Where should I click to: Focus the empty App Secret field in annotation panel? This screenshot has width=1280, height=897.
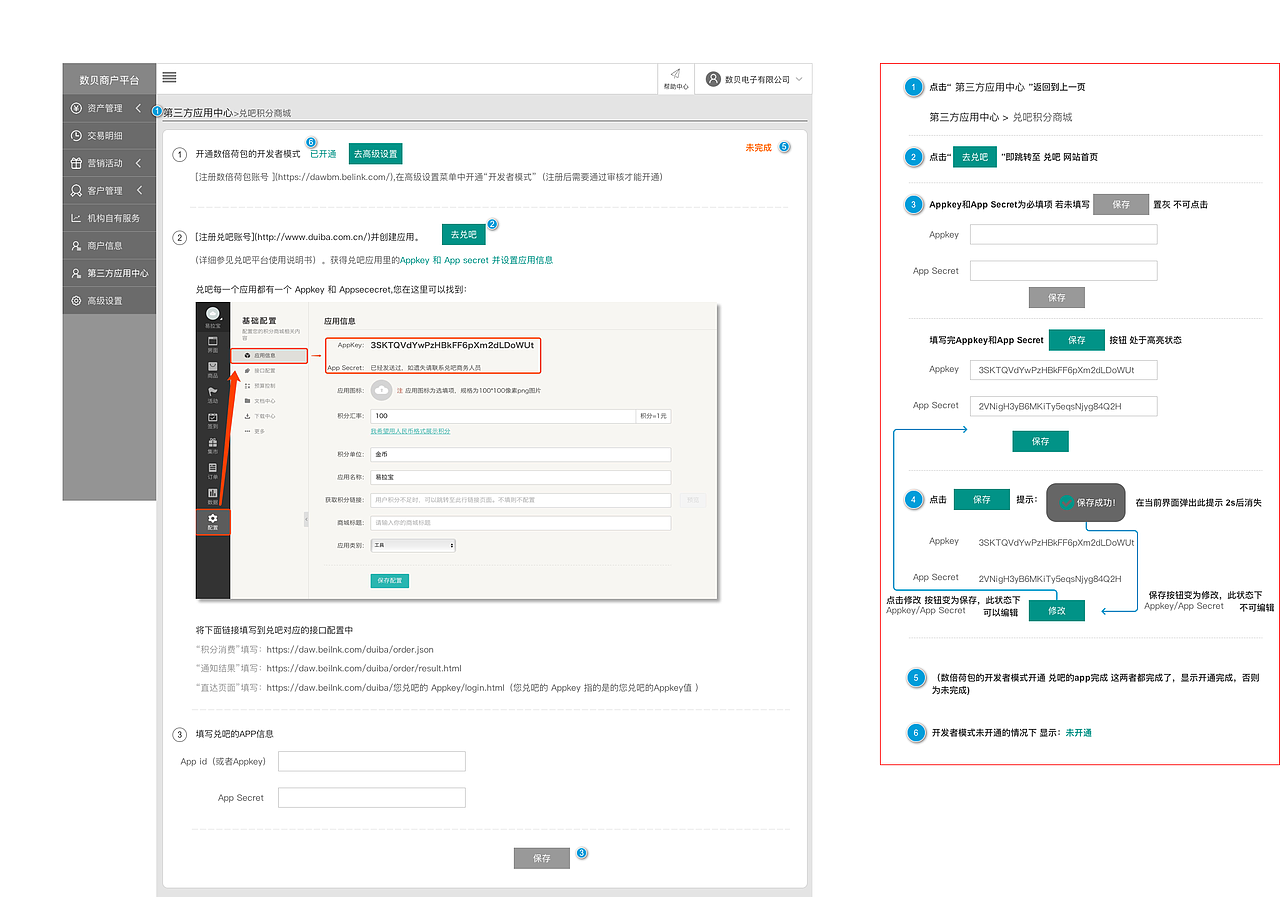pos(1063,271)
